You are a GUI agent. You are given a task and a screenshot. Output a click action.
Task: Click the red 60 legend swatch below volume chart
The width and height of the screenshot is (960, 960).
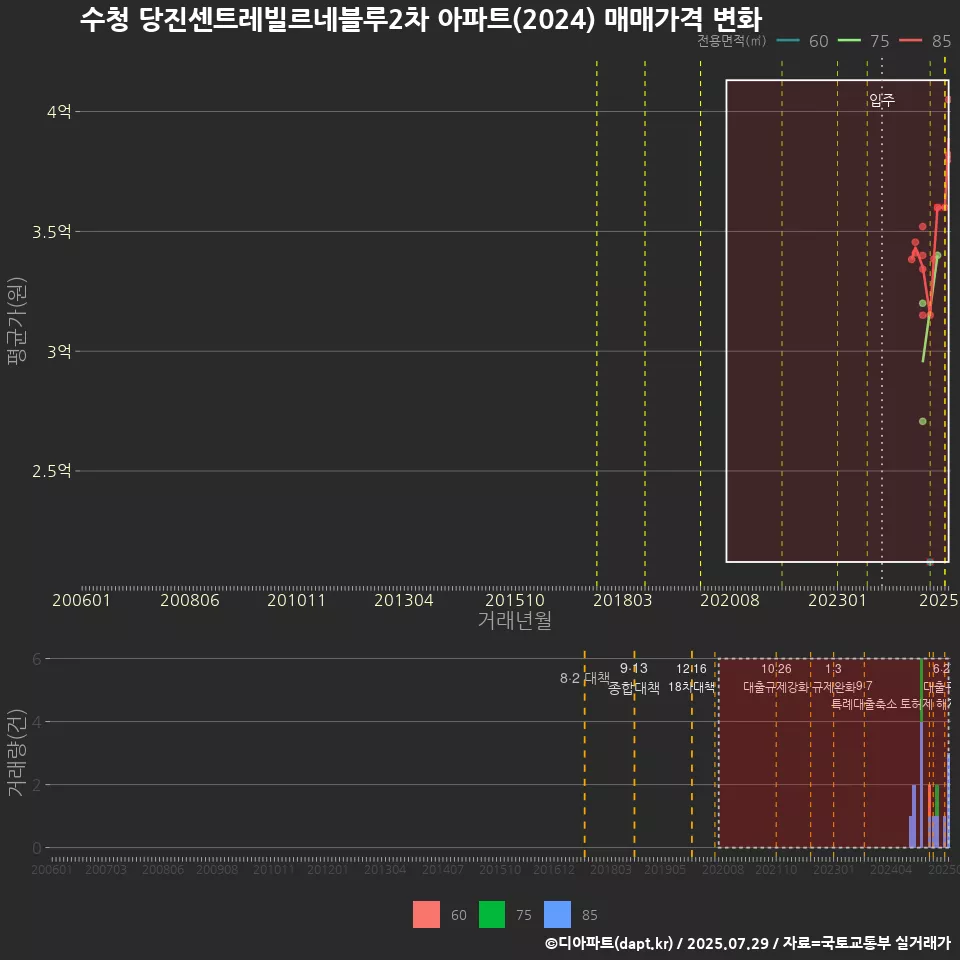tap(426, 915)
